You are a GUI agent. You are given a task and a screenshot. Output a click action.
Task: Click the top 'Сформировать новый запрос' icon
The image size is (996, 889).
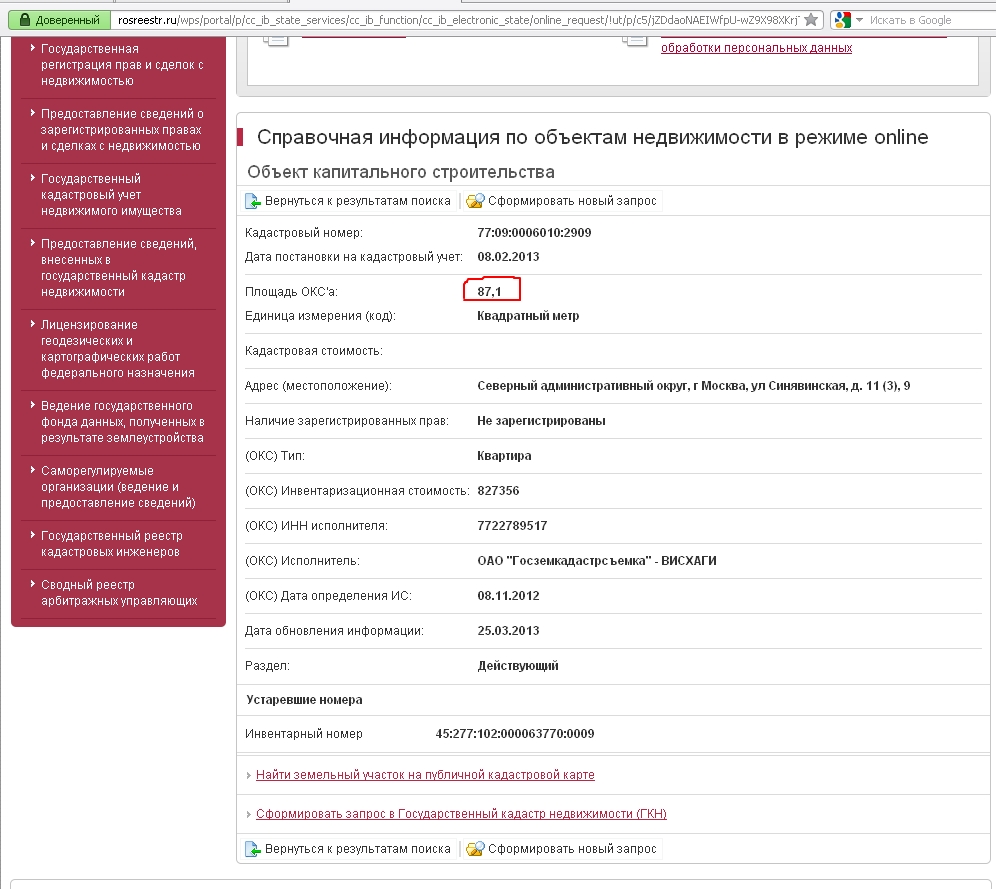pos(476,201)
